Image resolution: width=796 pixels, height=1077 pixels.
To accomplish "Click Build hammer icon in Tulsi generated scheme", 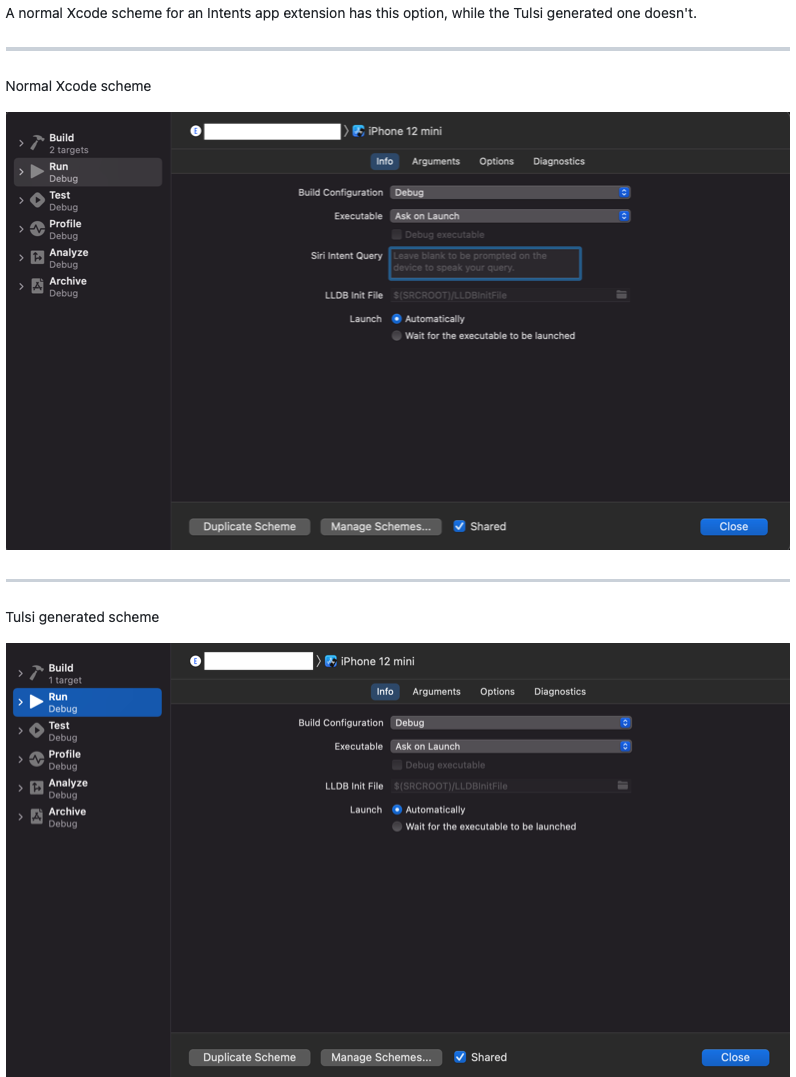I will click(x=36, y=673).
